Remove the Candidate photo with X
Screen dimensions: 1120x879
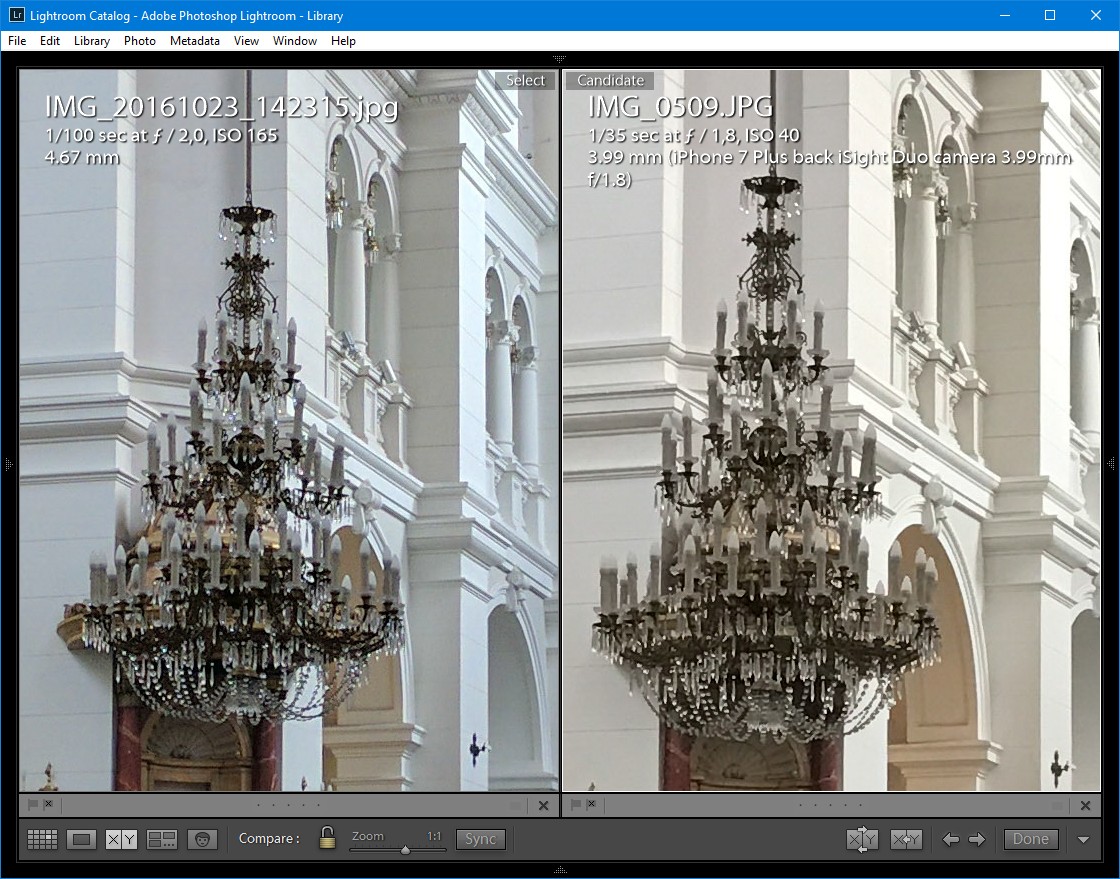tap(1086, 805)
